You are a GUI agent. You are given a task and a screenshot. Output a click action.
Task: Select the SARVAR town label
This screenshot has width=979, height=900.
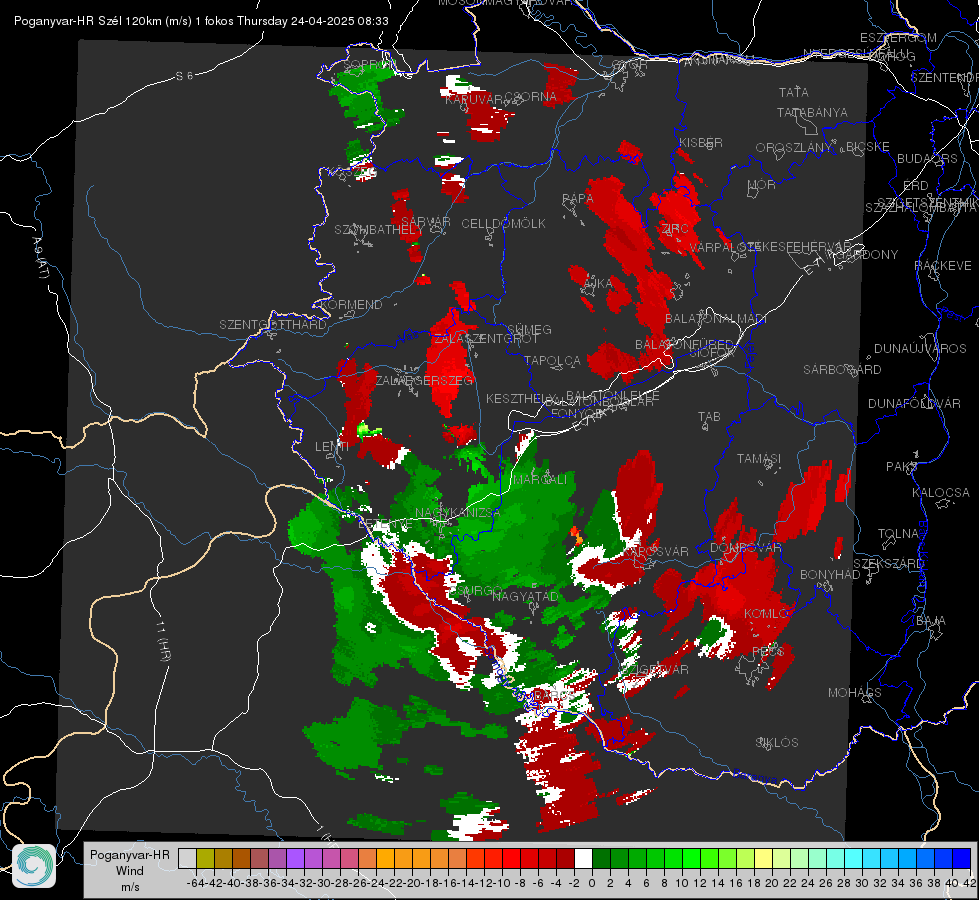click(425, 221)
